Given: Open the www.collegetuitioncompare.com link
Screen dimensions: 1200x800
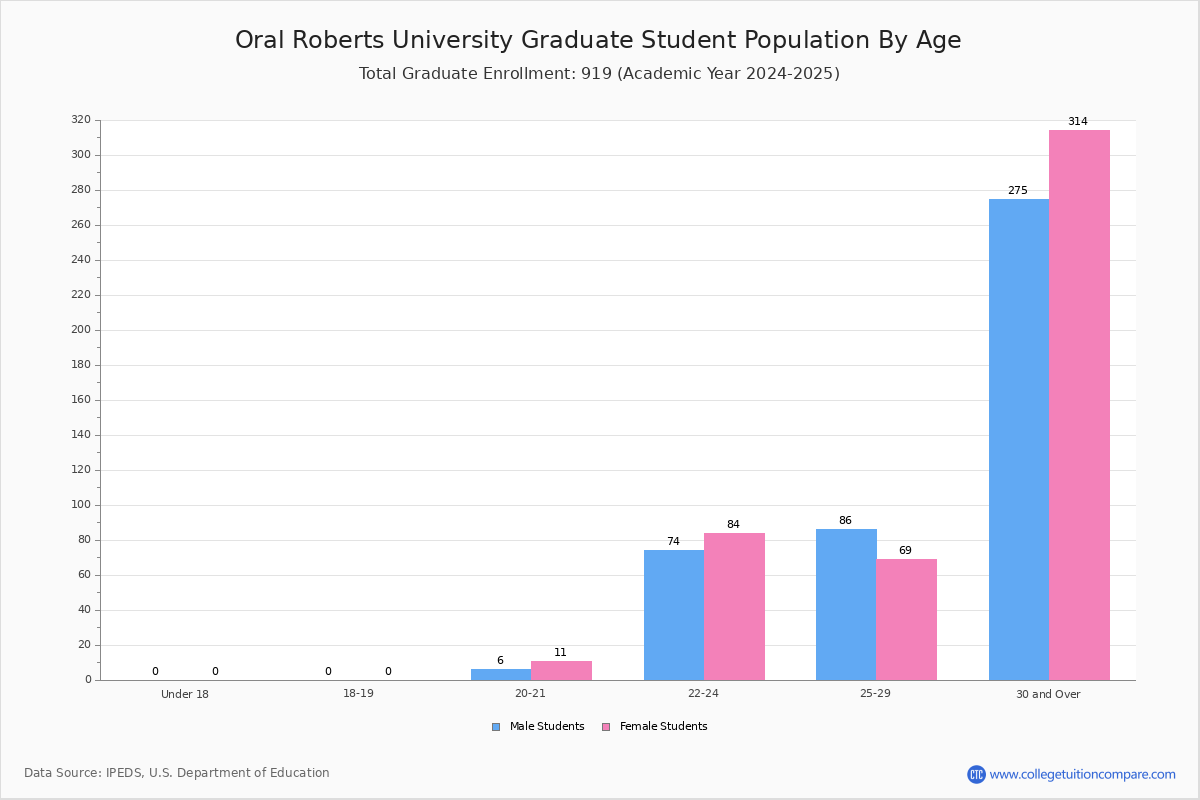Looking at the screenshot, I should point(1082,774).
